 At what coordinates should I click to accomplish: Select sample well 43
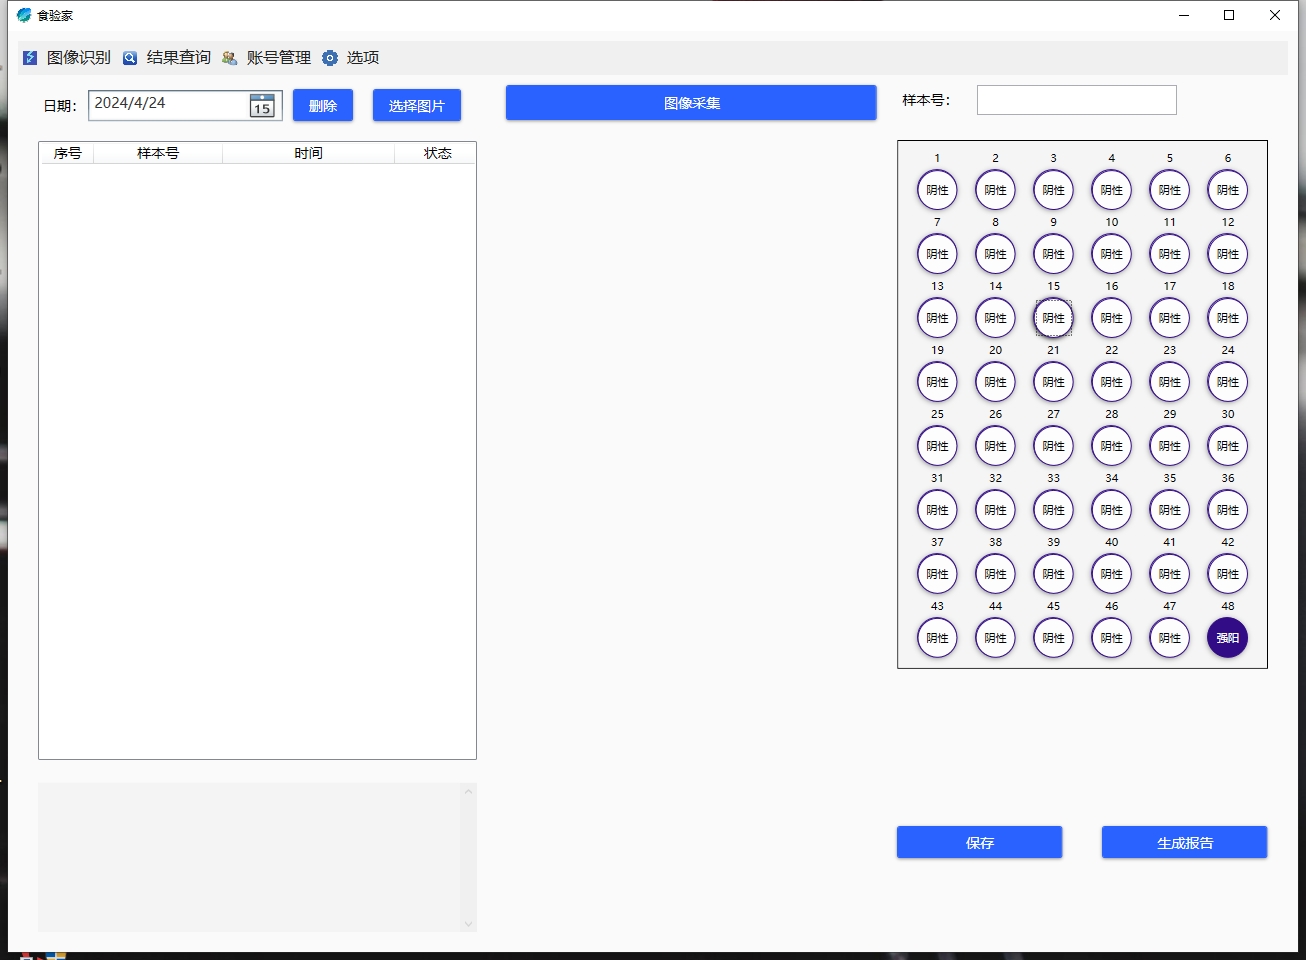(x=937, y=638)
